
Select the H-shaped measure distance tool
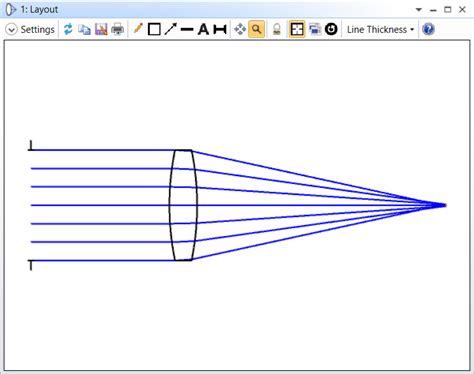click(x=220, y=30)
